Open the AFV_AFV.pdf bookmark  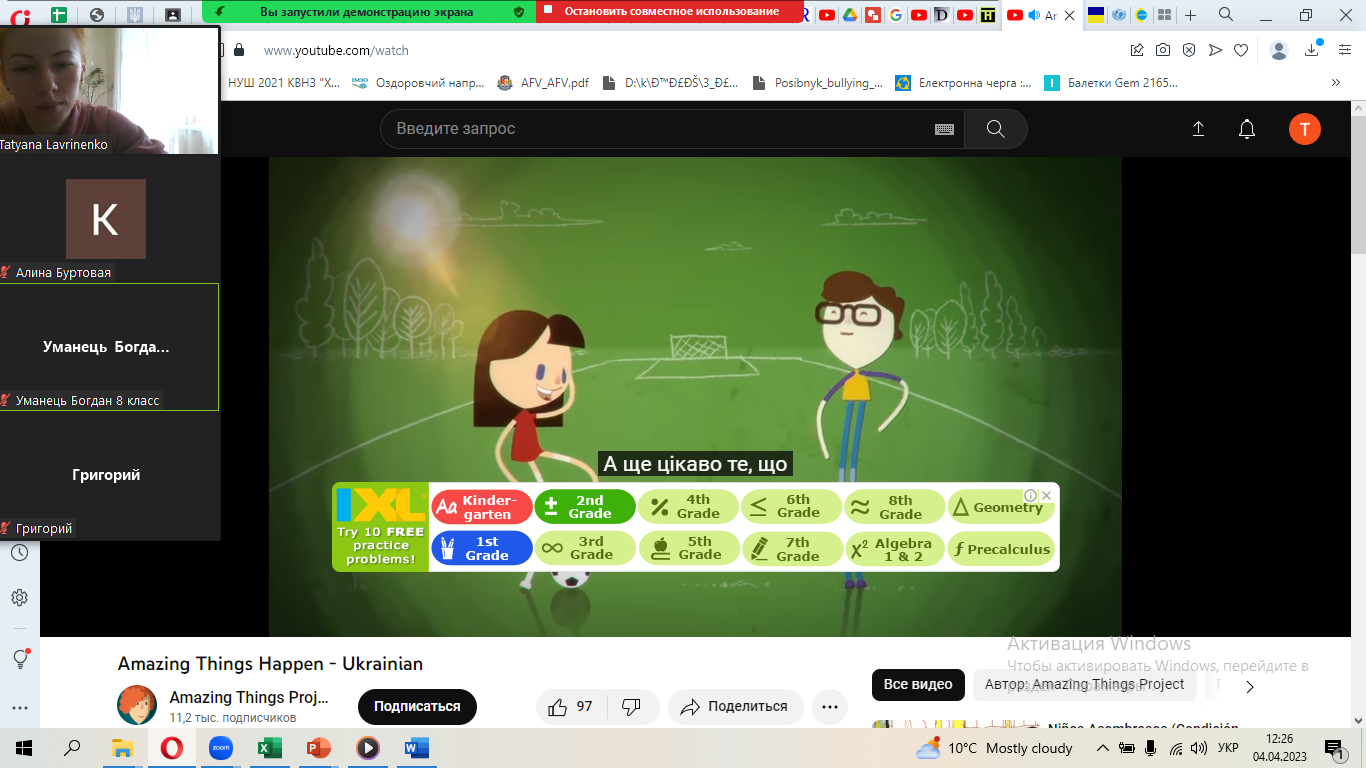[x=543, y=83]
